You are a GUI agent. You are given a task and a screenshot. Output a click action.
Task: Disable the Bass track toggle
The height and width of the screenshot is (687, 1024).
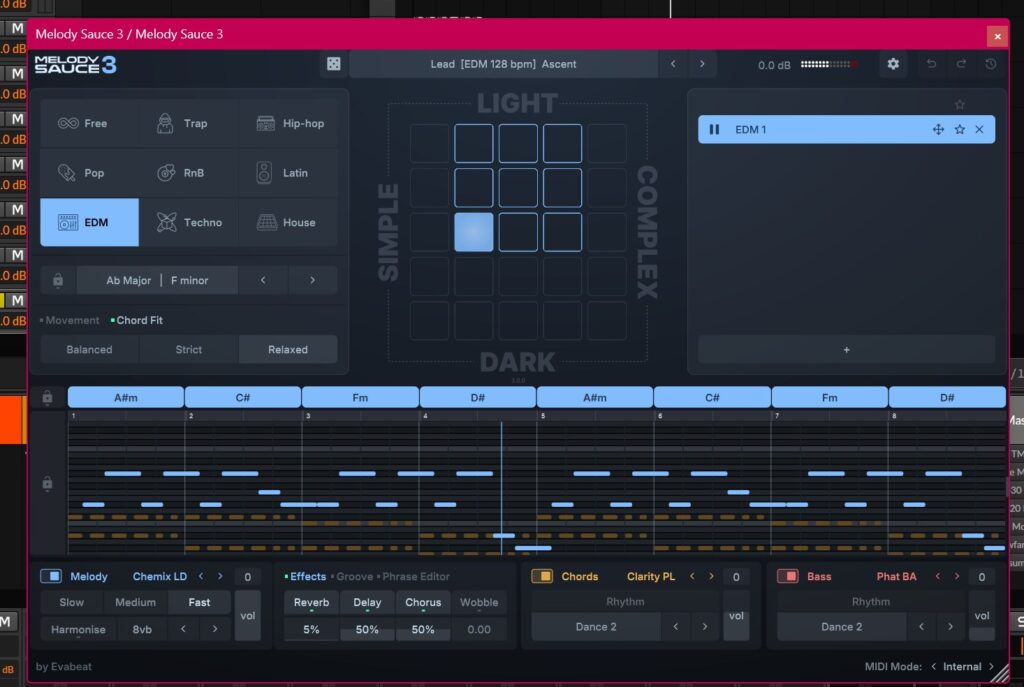click(788, 576)
